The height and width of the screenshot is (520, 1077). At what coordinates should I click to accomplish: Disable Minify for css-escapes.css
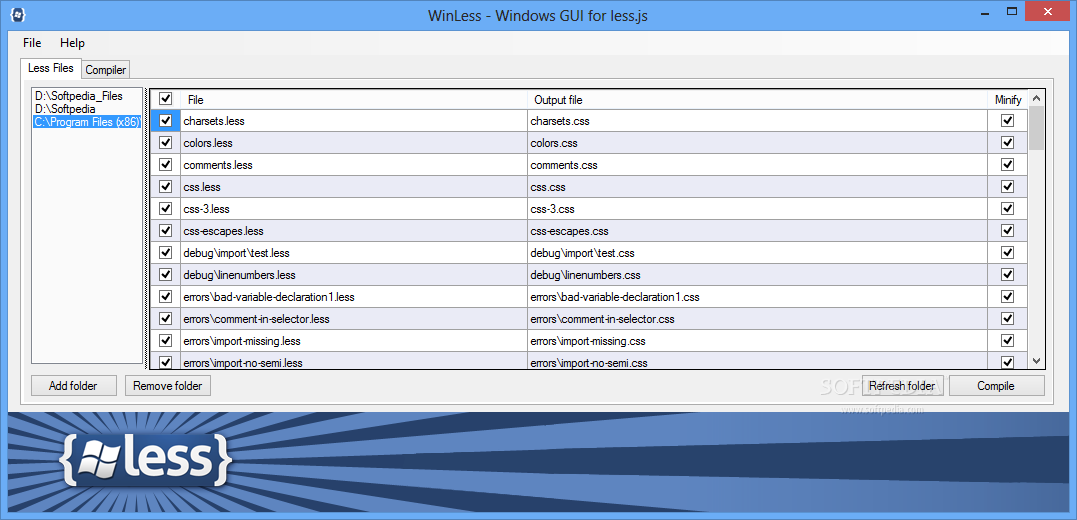pyautogui.click(x=1008, y=231)
